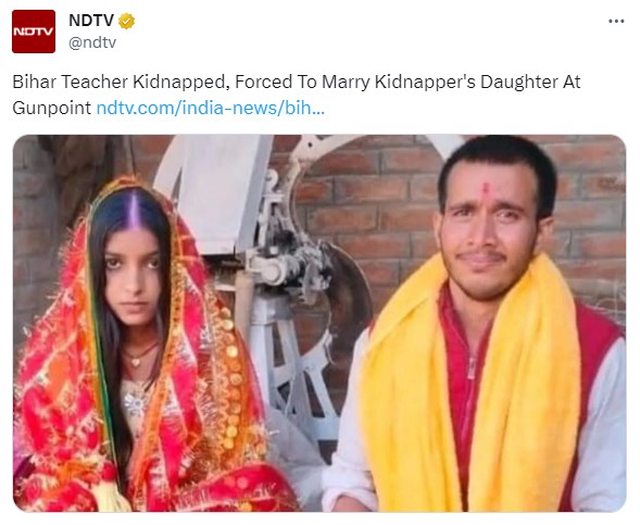Open the @ndtv handle link

[92, 42]
